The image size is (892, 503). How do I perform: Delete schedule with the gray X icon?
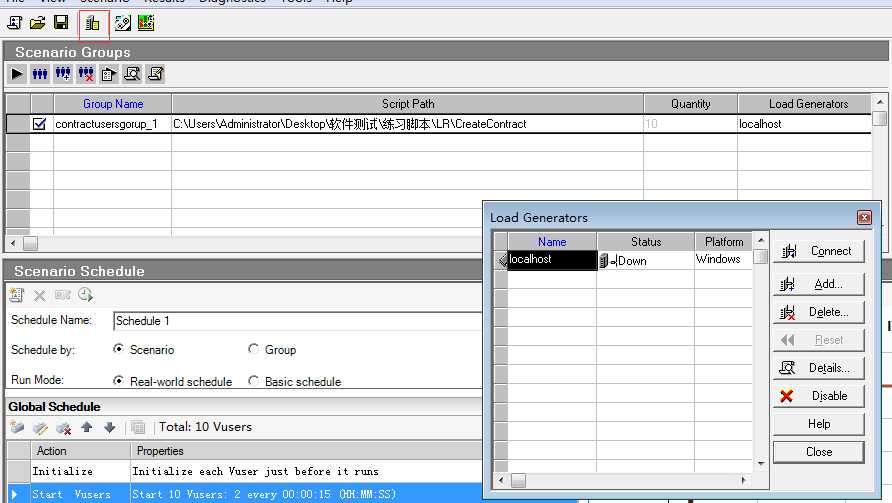pos(39,295)
